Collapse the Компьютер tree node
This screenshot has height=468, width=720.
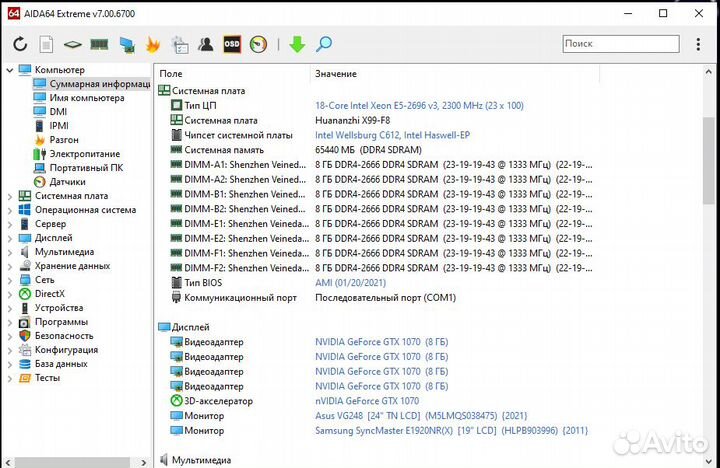pos(10,70)
